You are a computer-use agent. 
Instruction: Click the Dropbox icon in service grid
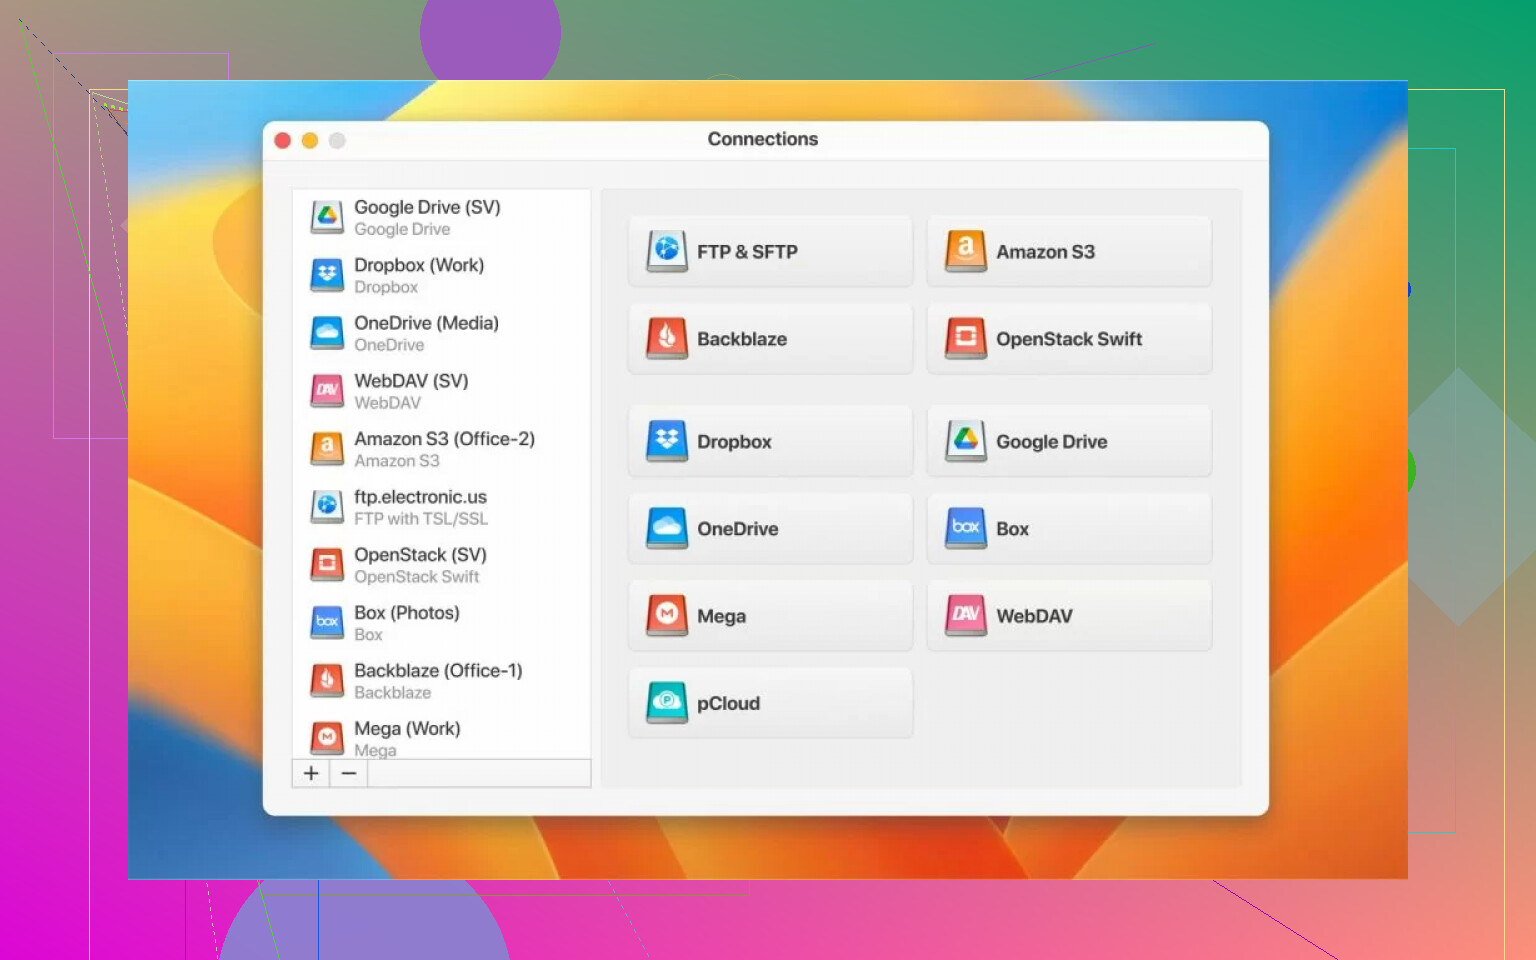click(x=667, y=441)
